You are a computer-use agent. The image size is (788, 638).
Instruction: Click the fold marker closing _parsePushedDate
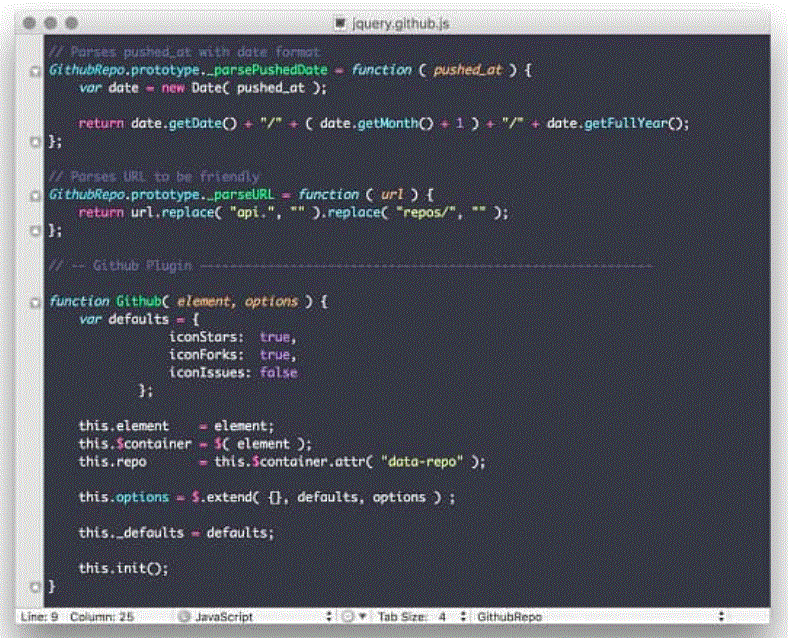(x=35, y=142)
